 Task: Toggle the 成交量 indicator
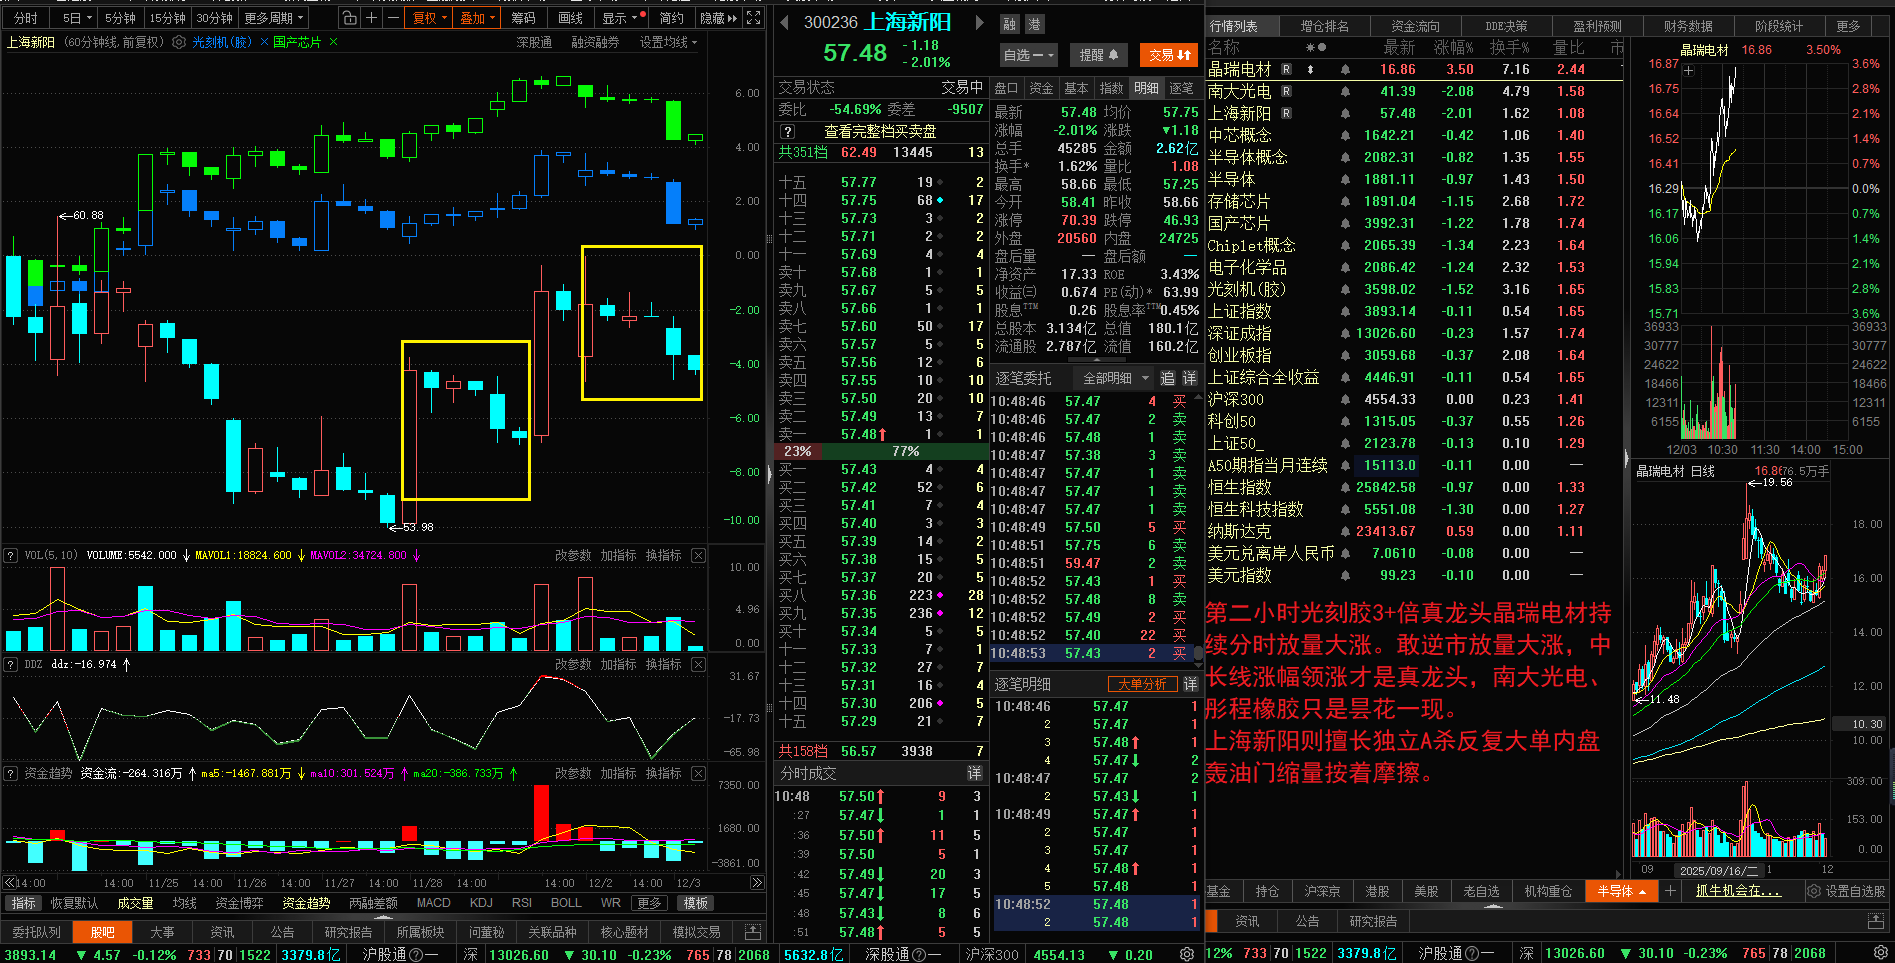click(135, 903)
